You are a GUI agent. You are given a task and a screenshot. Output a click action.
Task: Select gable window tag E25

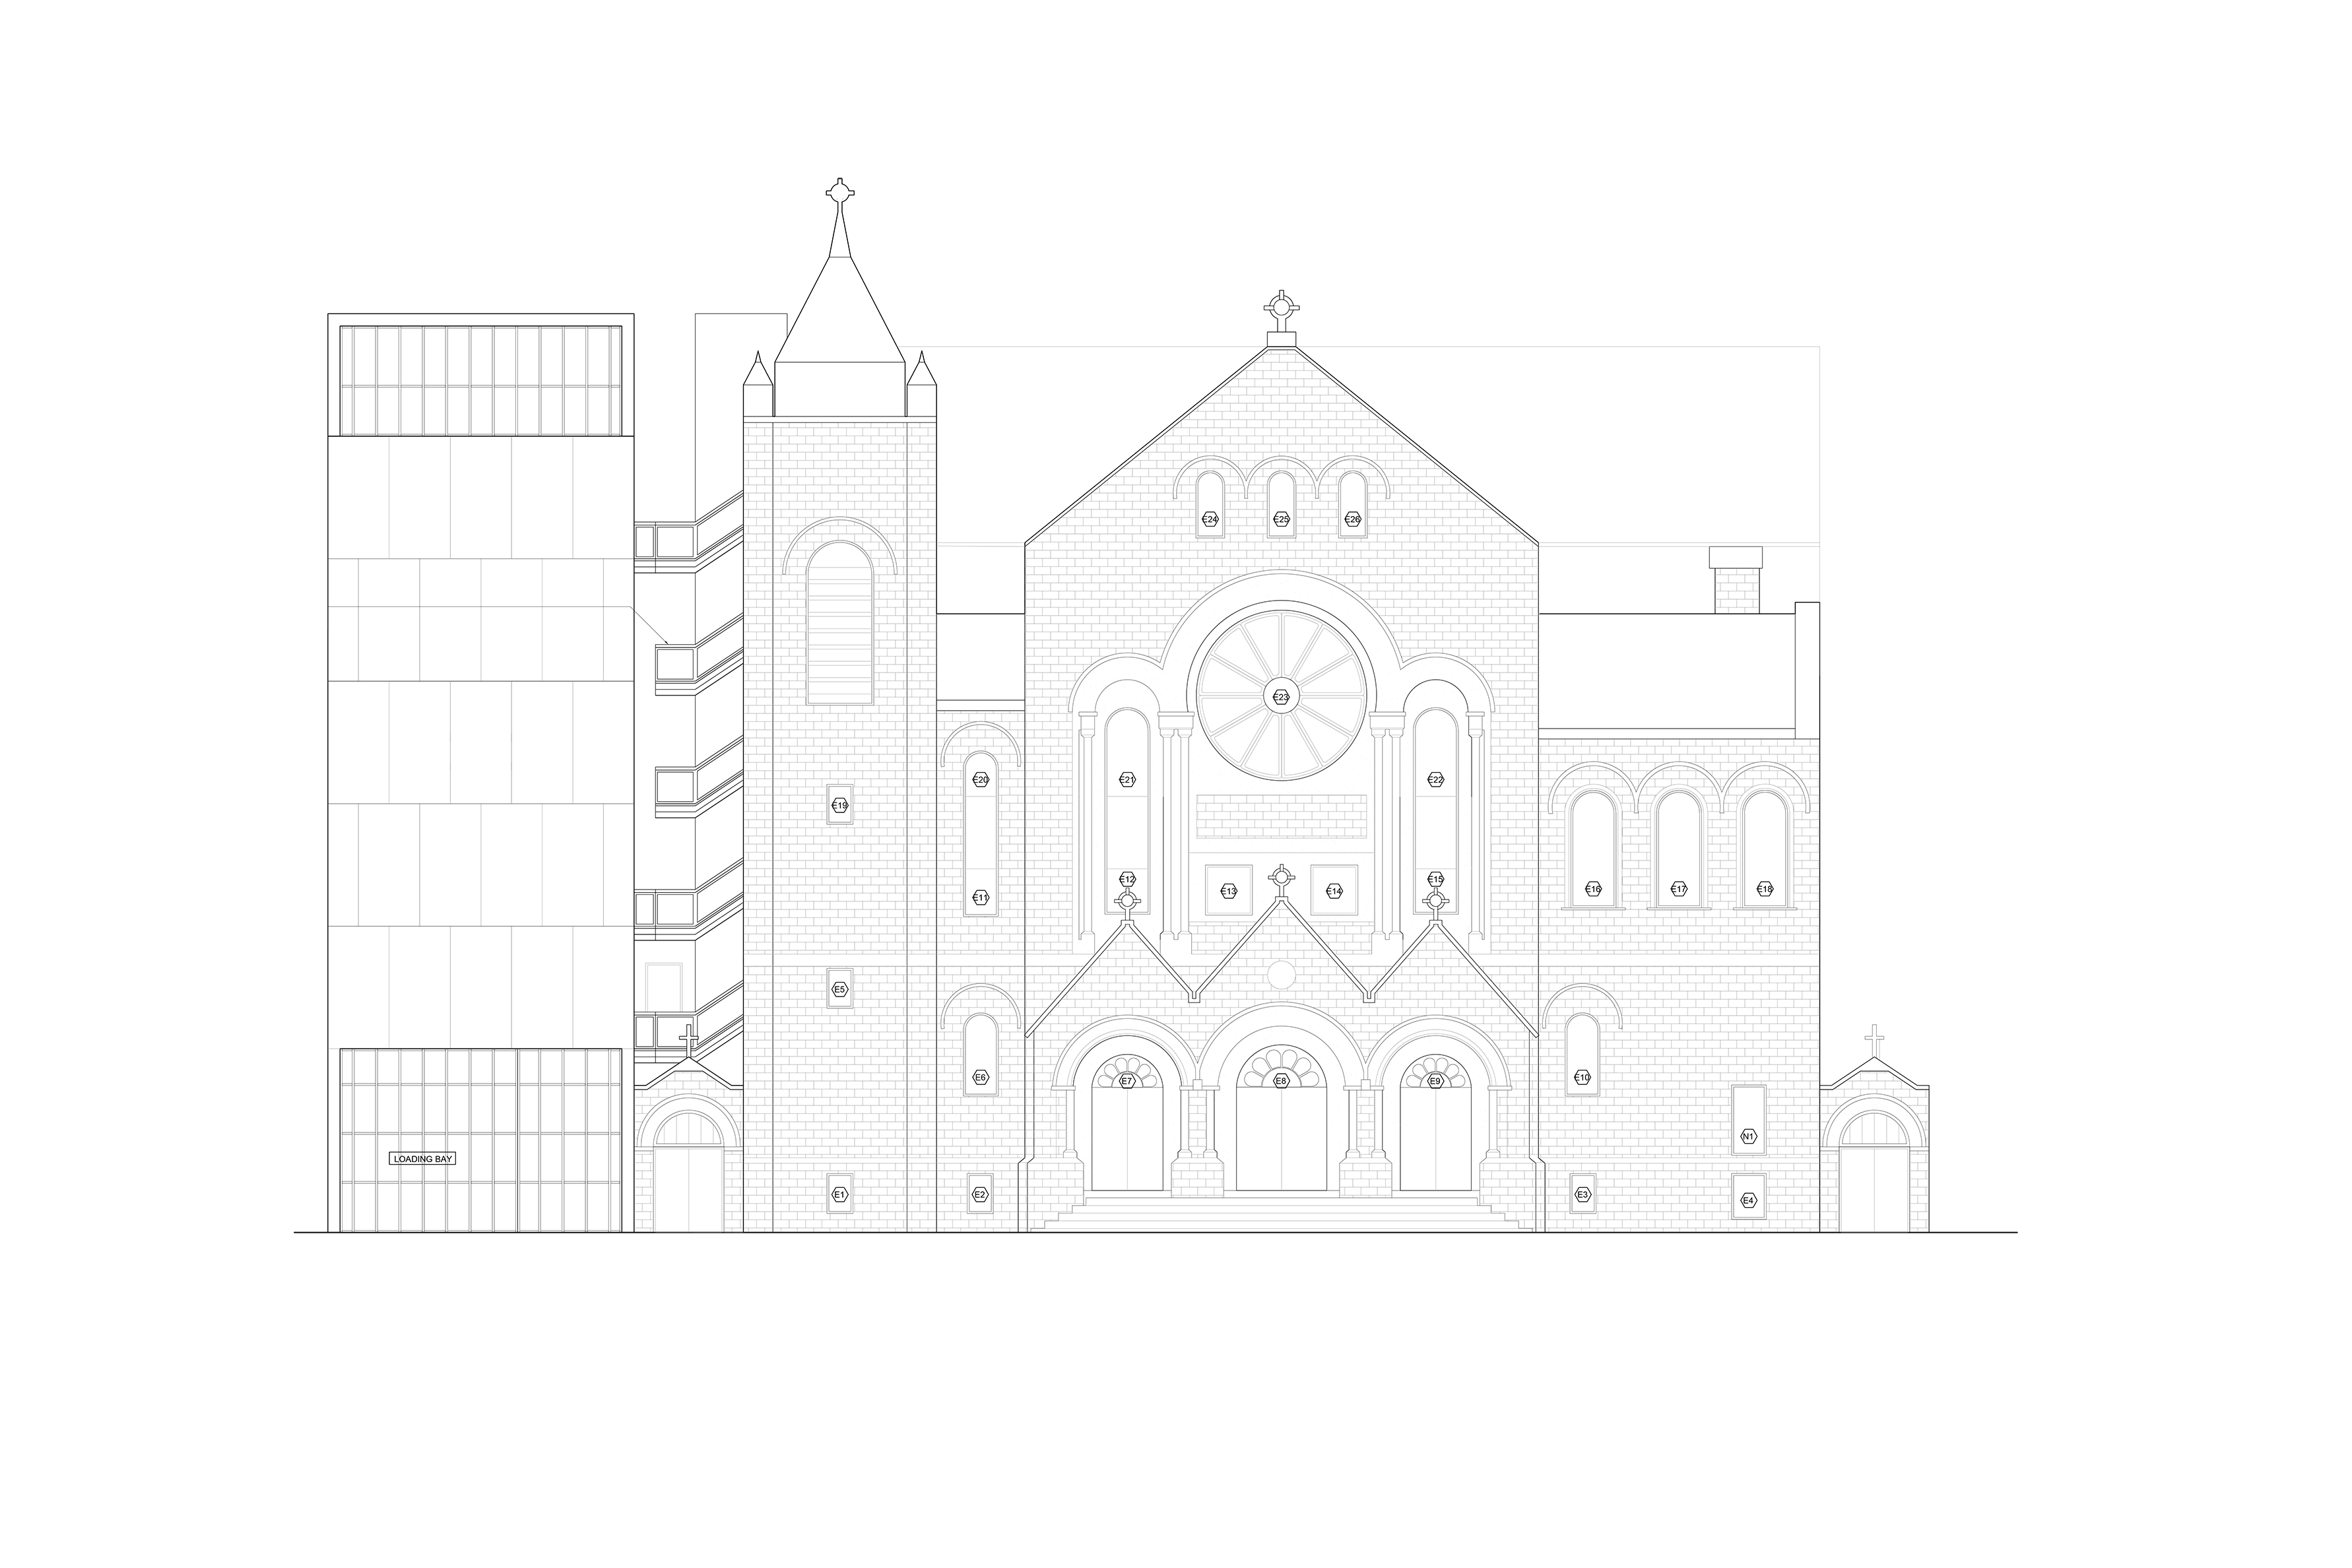[1281, 519]
